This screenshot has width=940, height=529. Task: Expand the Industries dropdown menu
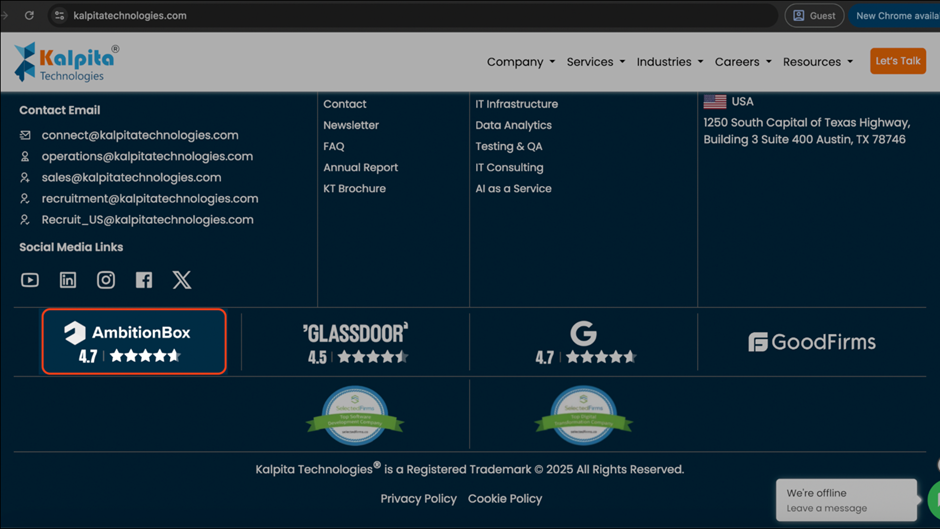pyautogui.click(x=669, y=62)
